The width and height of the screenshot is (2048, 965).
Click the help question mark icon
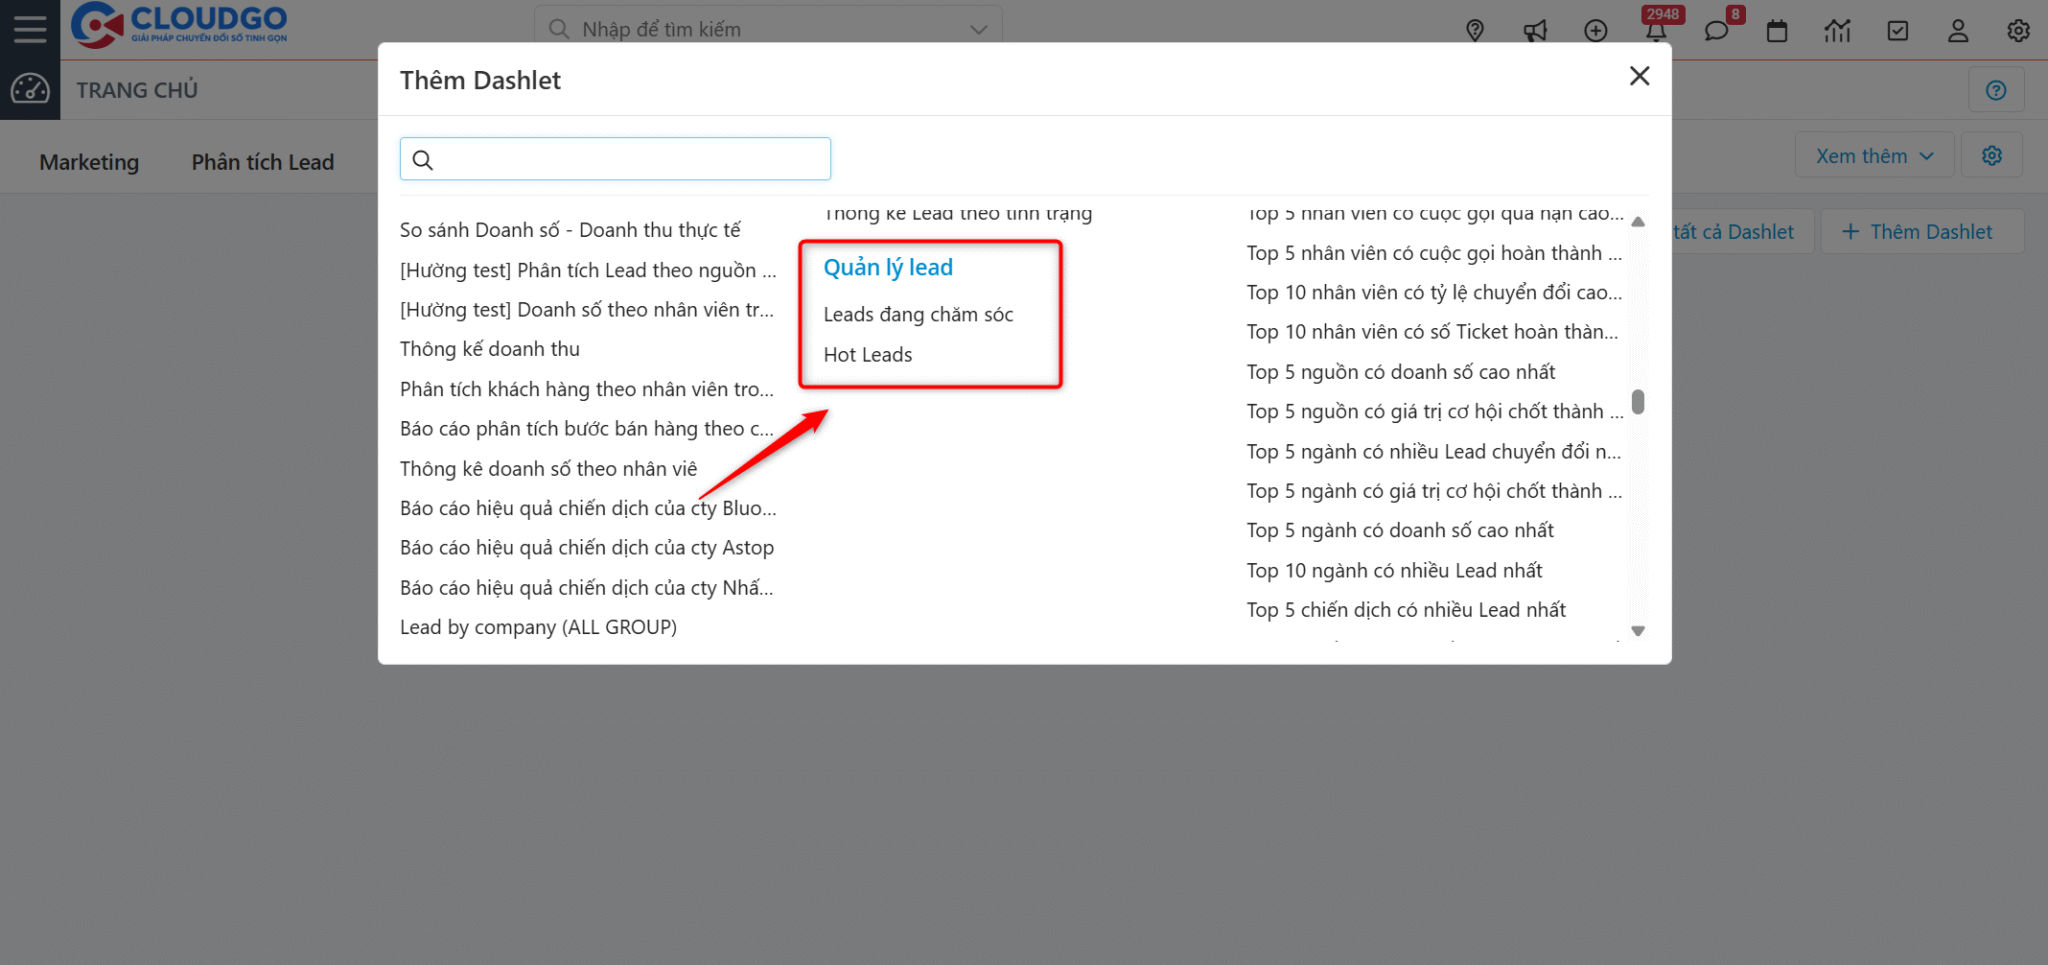pos(1996,90)
